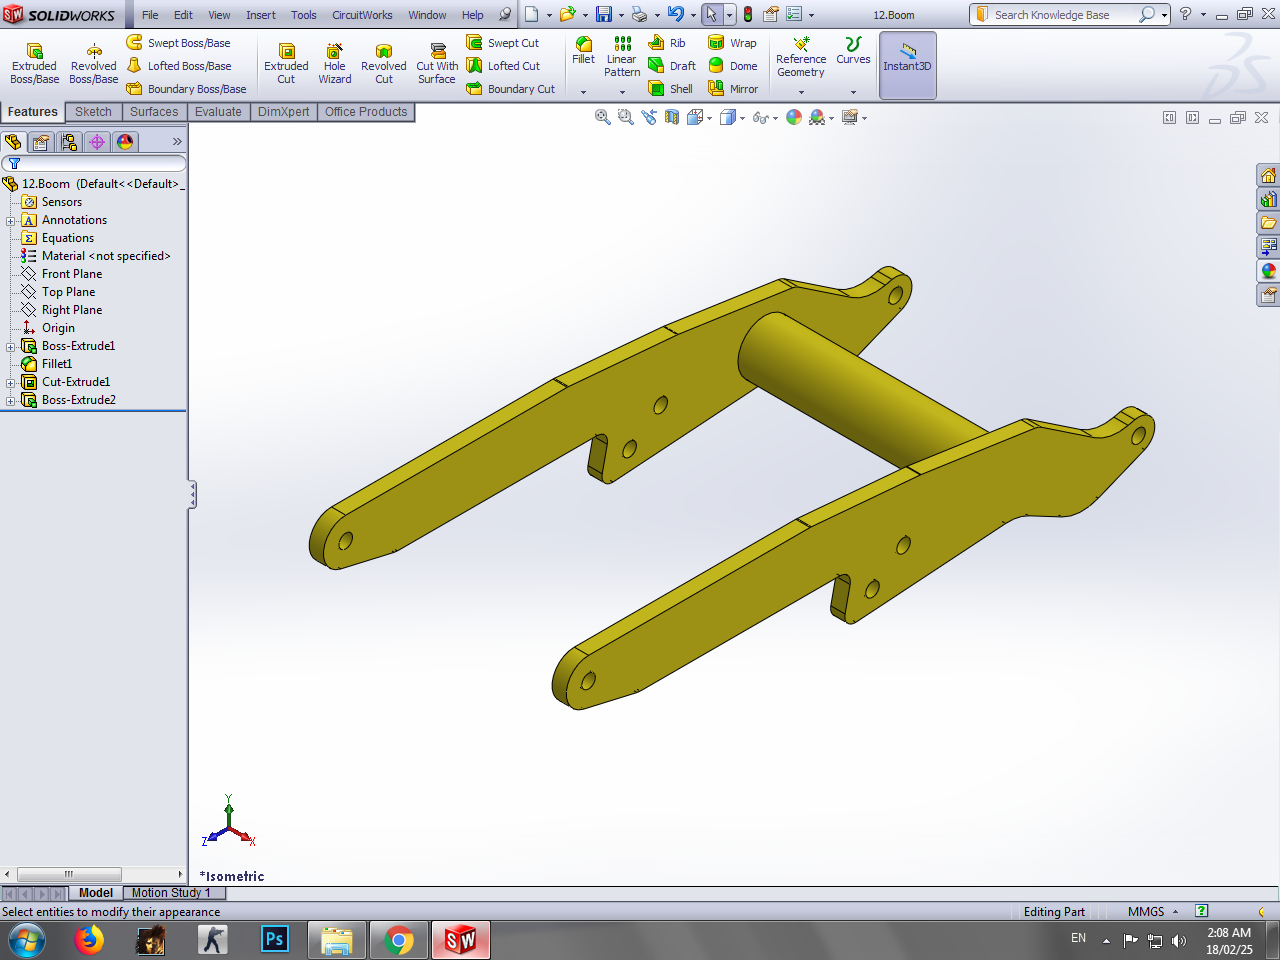1280x960 pixels.
Task: Open the File menu
Action: (x=150, y=15)
